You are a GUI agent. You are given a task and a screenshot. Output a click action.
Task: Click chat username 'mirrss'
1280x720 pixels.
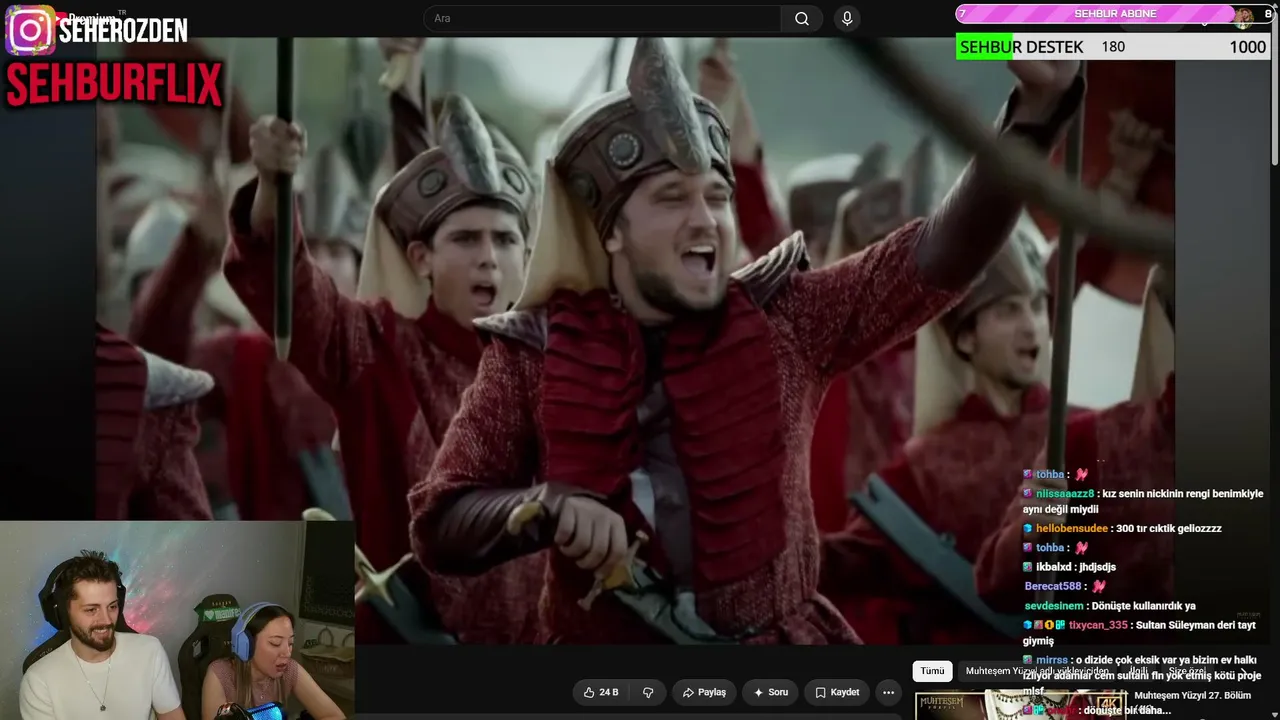[1052, 661]
